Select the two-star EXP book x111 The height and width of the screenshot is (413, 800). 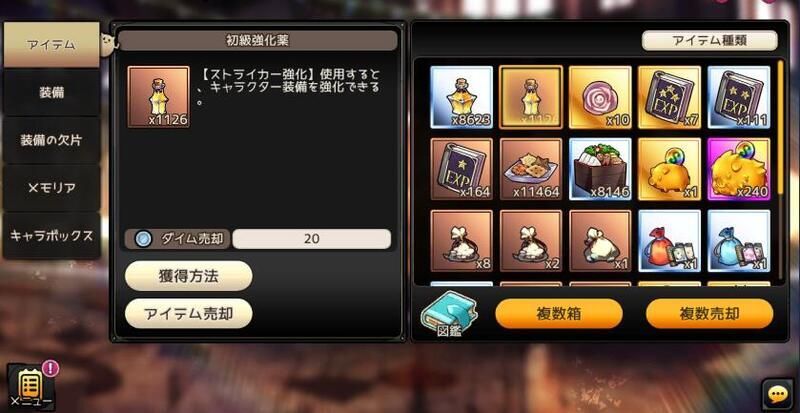click(x=739, y=97)
